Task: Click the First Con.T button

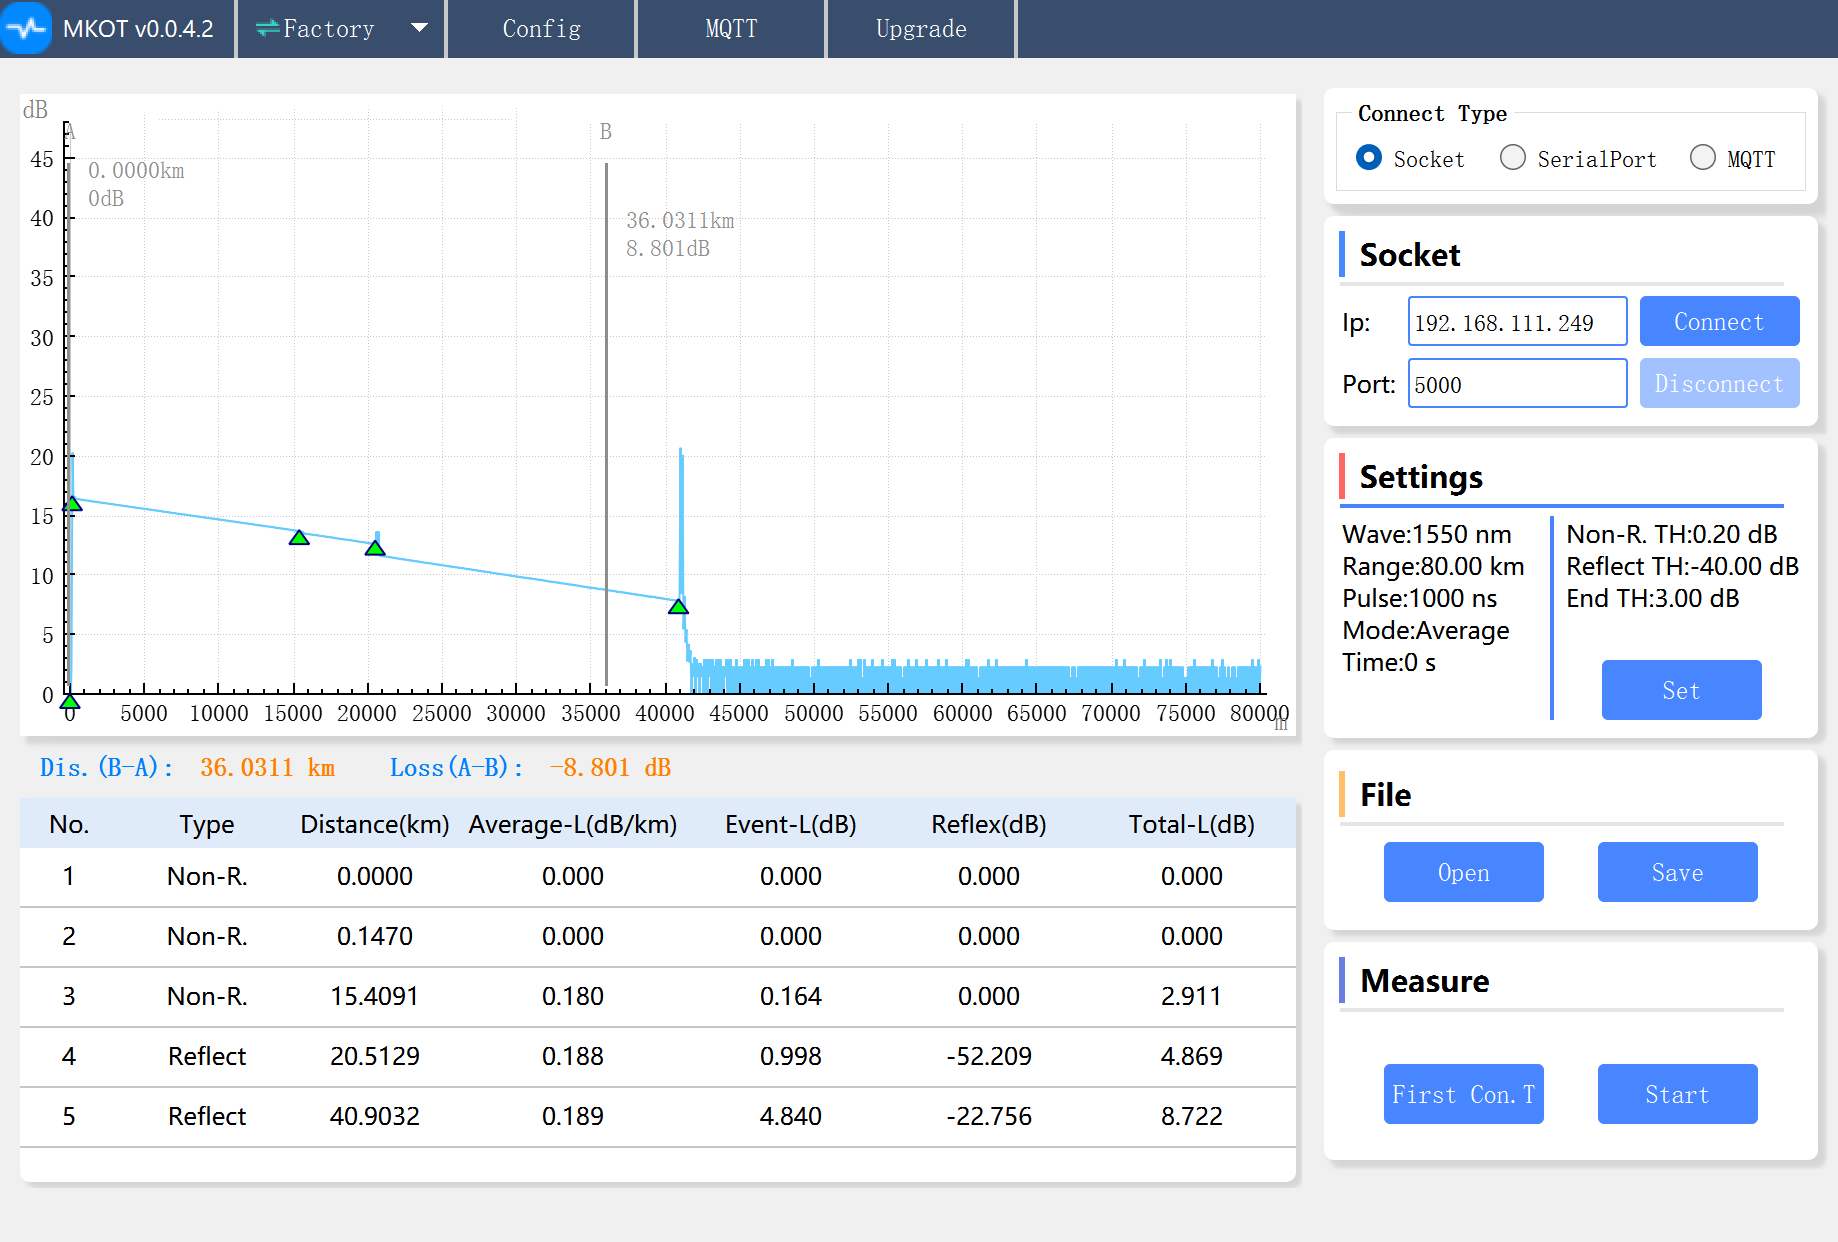Action: pyautogui.click(x=1463, y=1094)
